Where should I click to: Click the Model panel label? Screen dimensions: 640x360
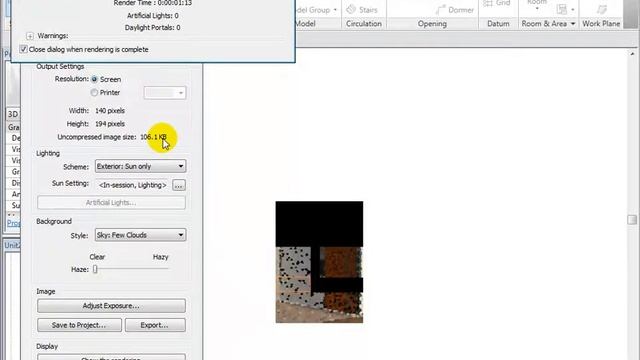point(305,24)
